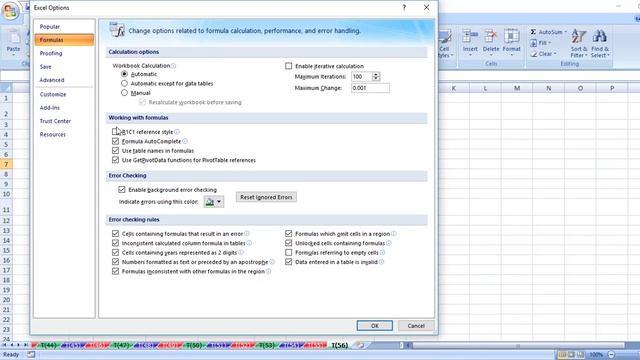Screen dimensions: 640x360
Task: Select row 7 header in worksheet
Action: point(6,164)
